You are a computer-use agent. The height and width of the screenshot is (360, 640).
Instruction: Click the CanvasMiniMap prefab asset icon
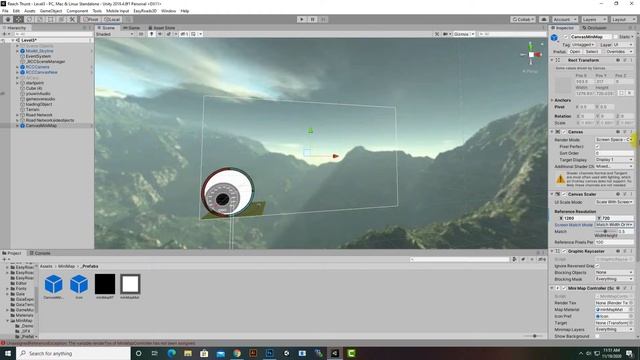click(x=53, y=284)
